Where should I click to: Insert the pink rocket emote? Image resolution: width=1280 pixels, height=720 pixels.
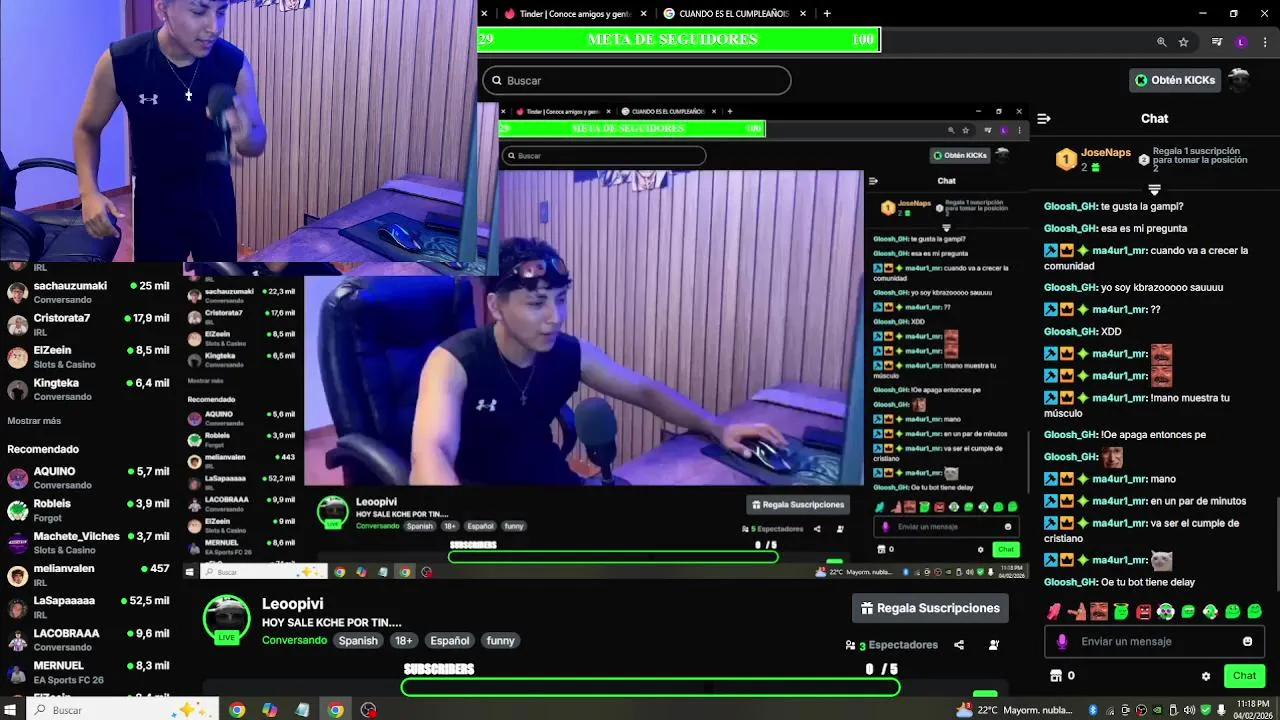click(1054, 611)
